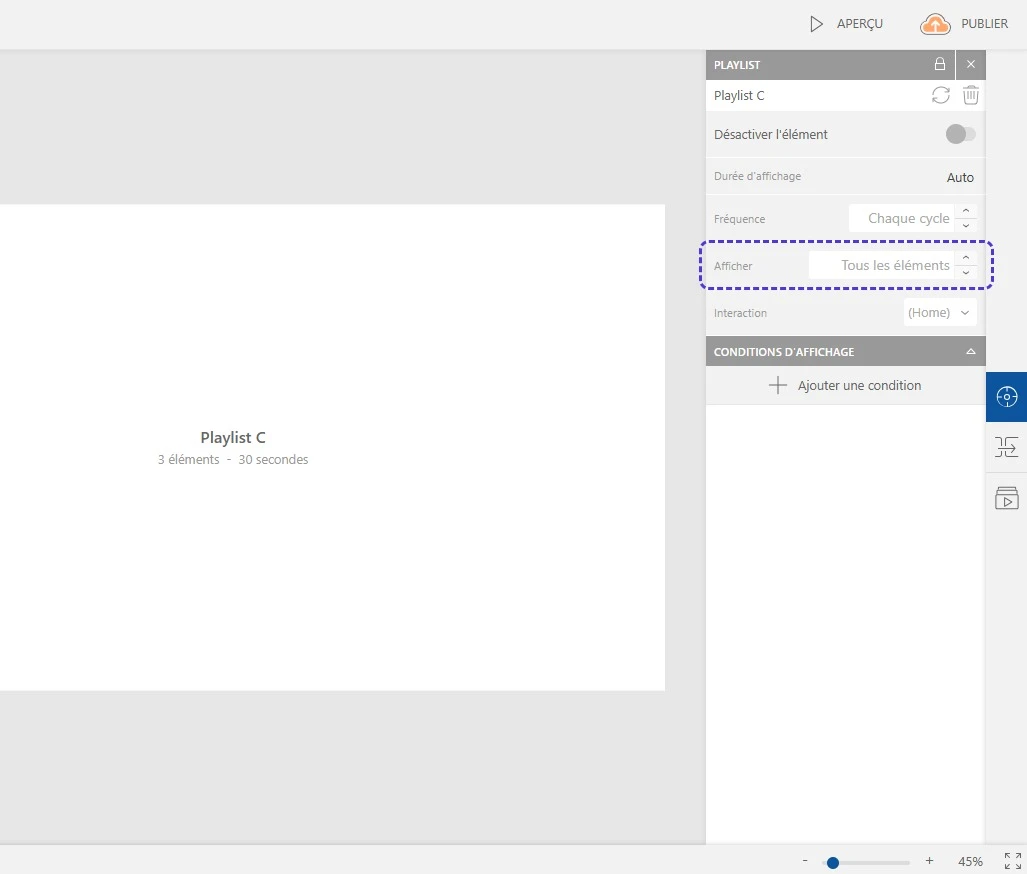Screen dimensions: 1027x874
Task: Click the Tous les éléments Afficher field
Action: click(x=881, y=265)
